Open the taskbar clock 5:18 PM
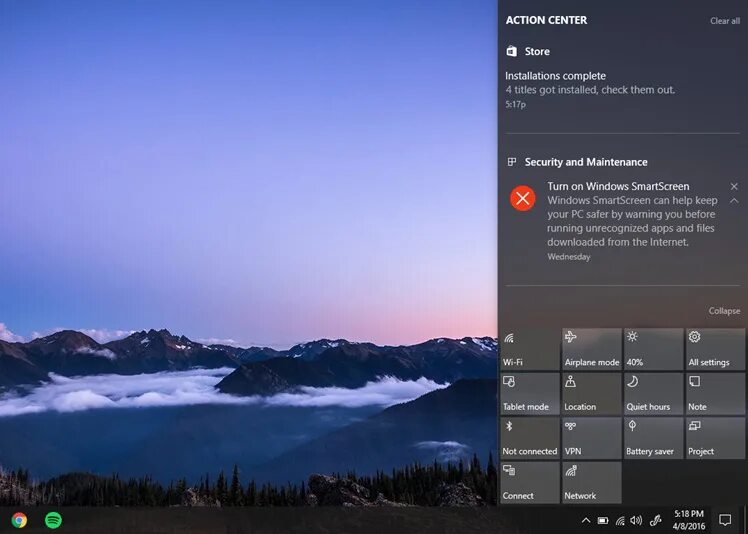Image resolution: width=748 pixels, height=534 pixels. (688, 520)
